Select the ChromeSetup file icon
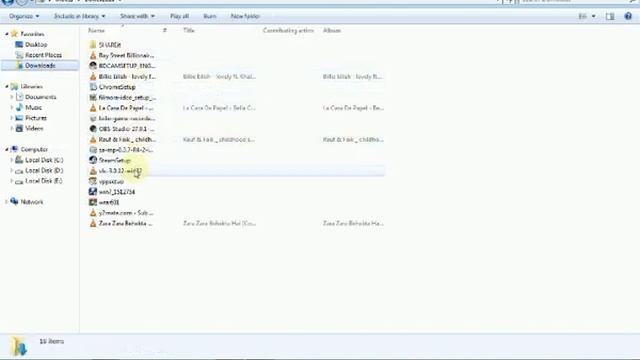This screenshot has width=640, height=360. tap(93, 87)
